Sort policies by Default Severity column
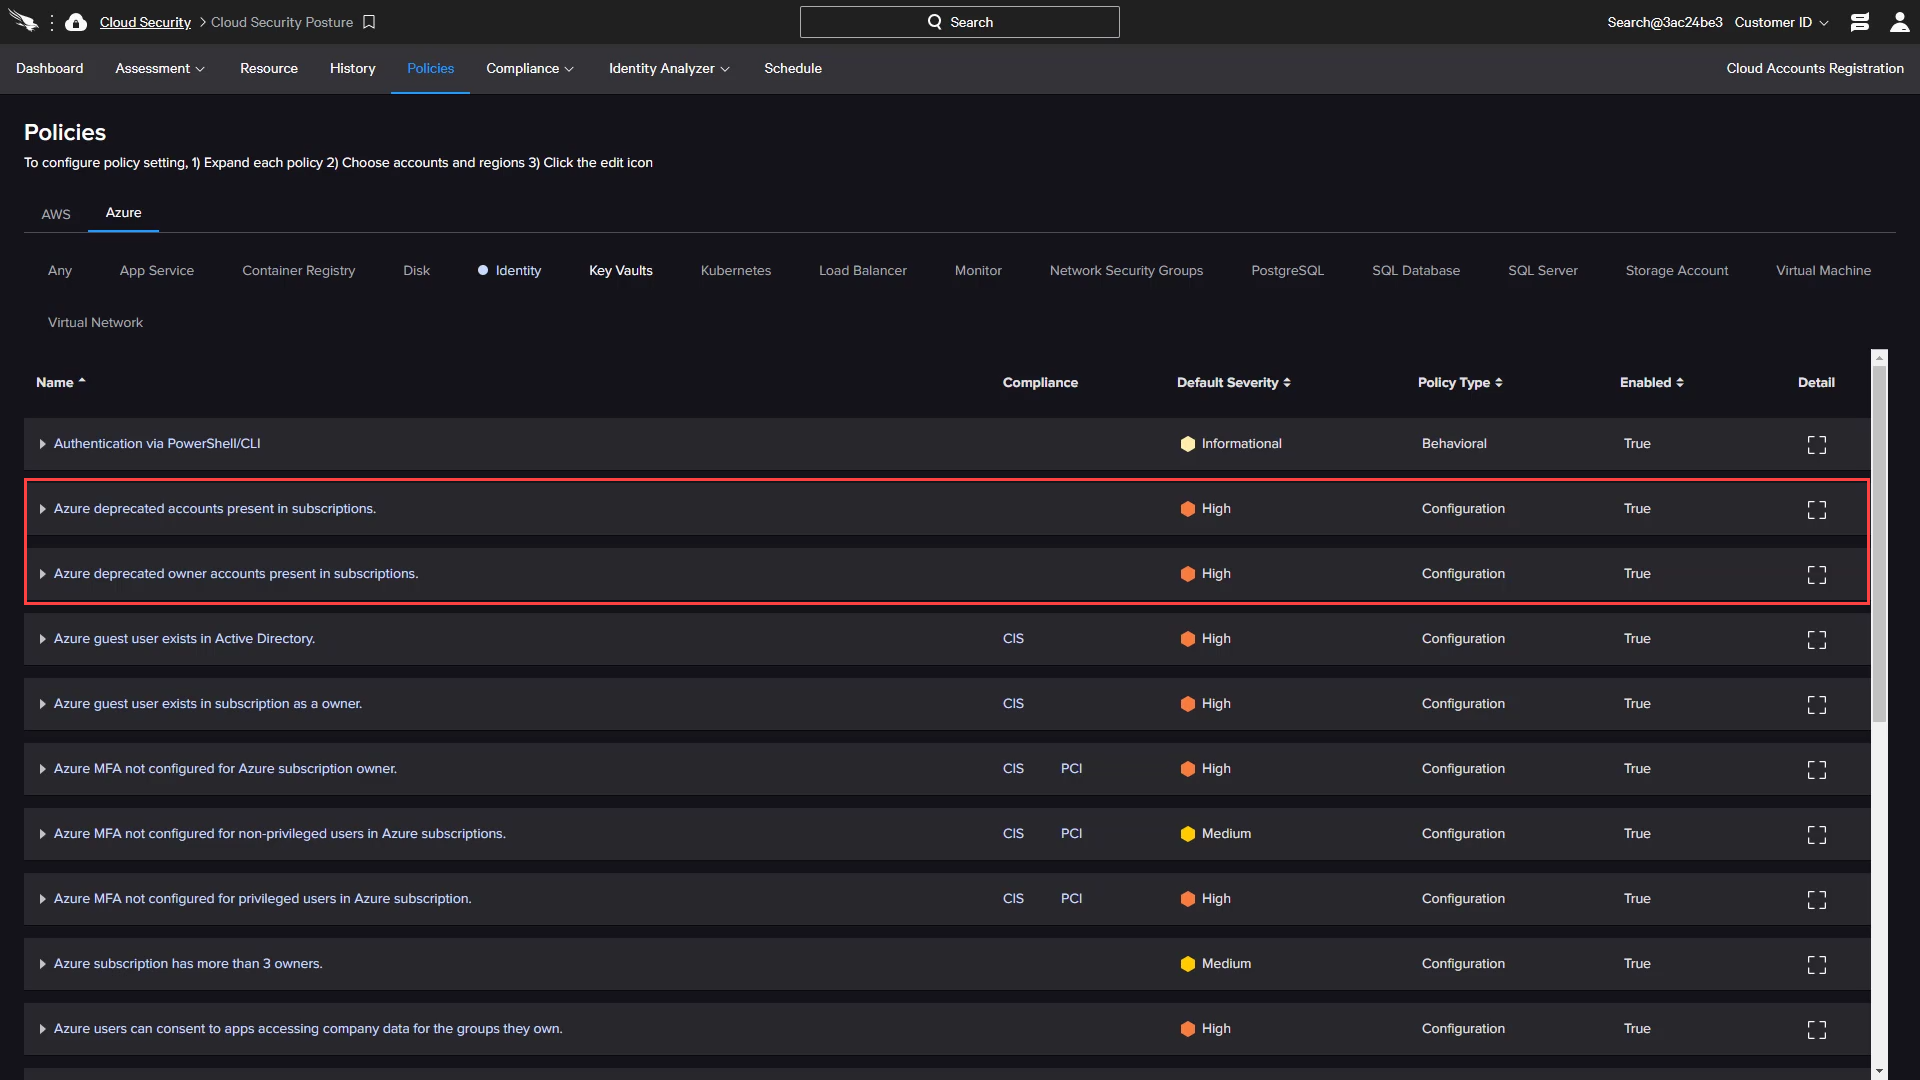The height and width of the screenshot is (1080, 1920). 1233,383
